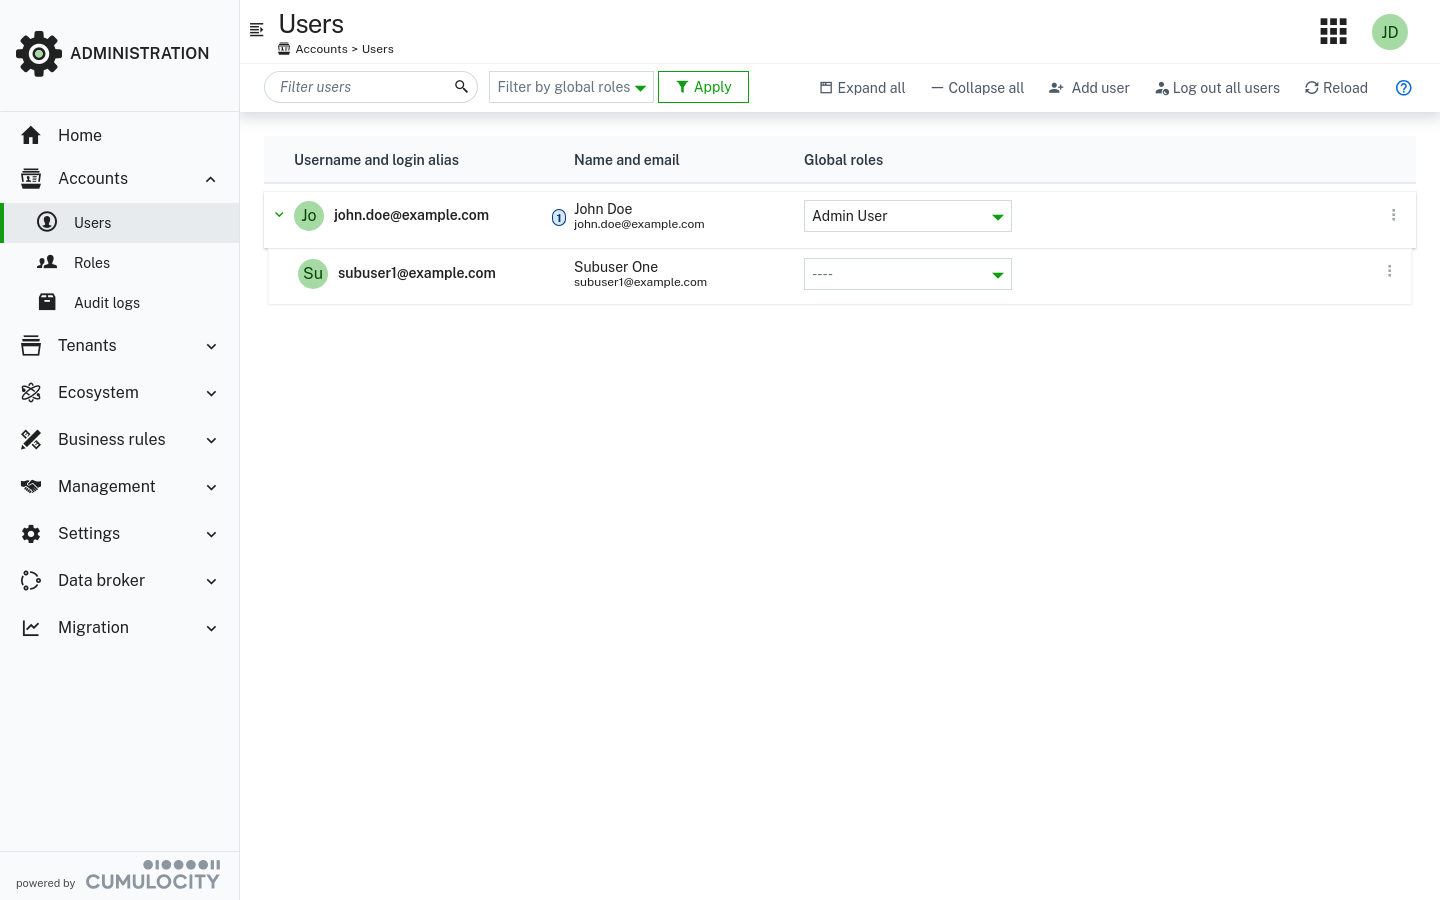Open Filter by global roles dropdown
This screenshot has width=1440, height=900.
571,87
